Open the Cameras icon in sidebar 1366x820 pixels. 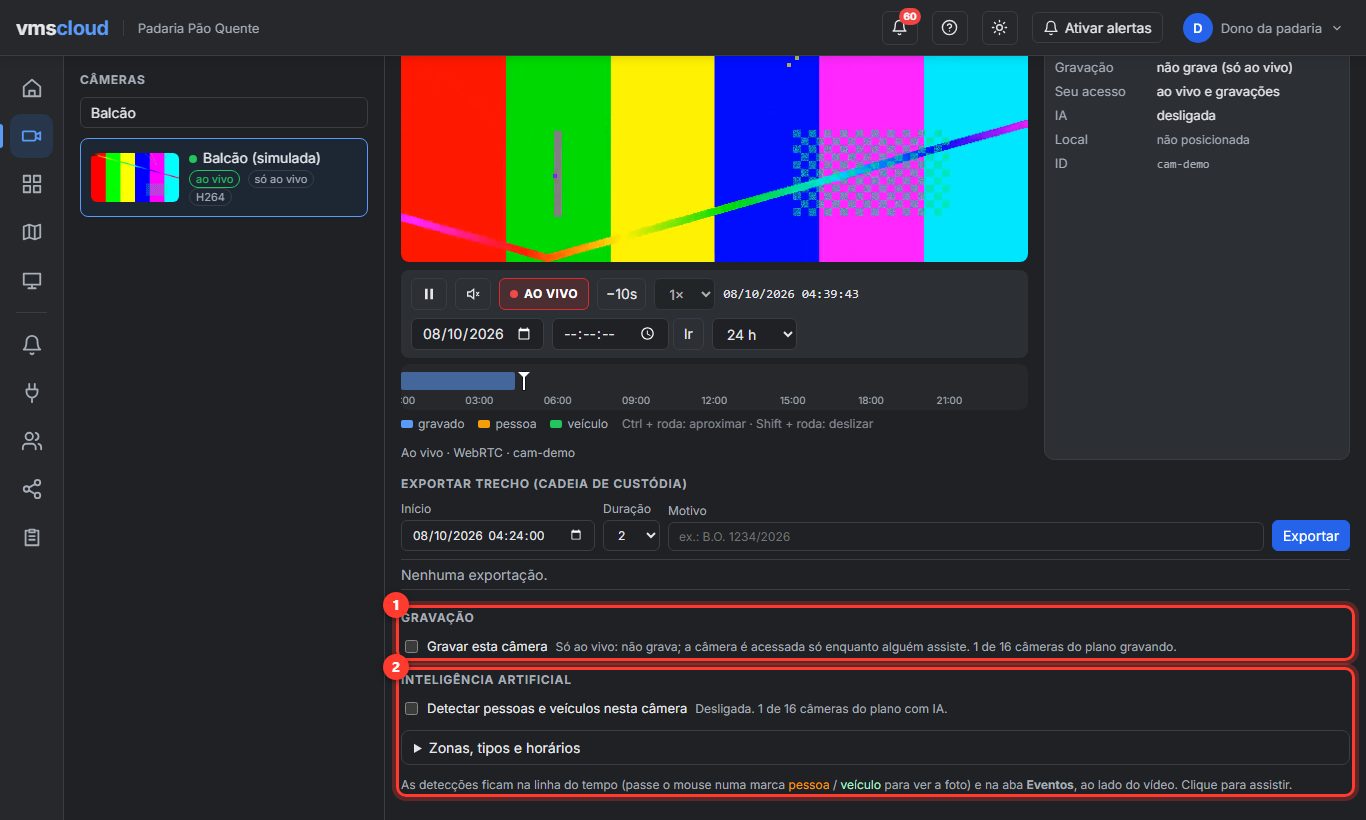(x=32, y=136)
